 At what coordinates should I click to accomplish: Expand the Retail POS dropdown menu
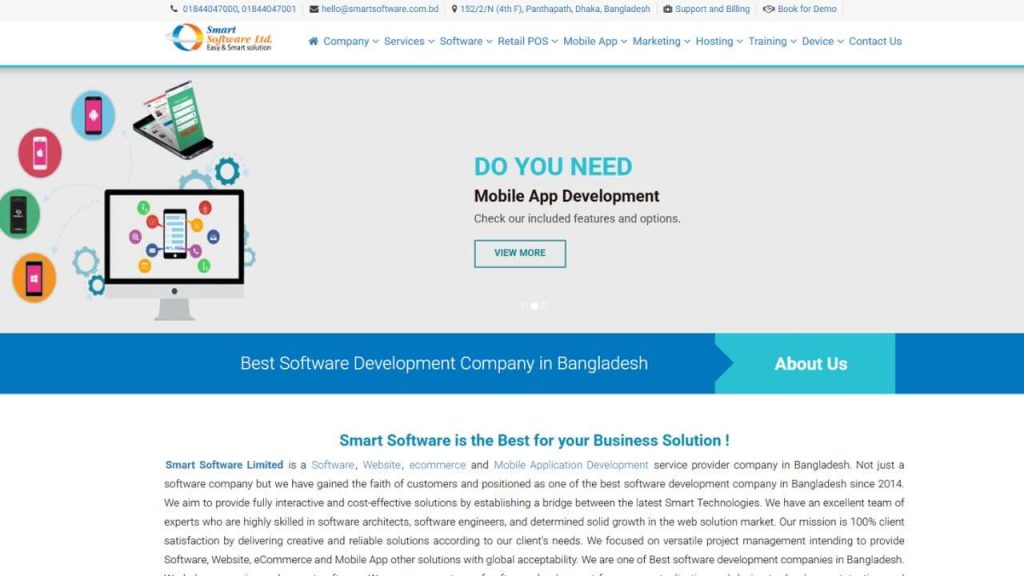(x=528, y=41)
